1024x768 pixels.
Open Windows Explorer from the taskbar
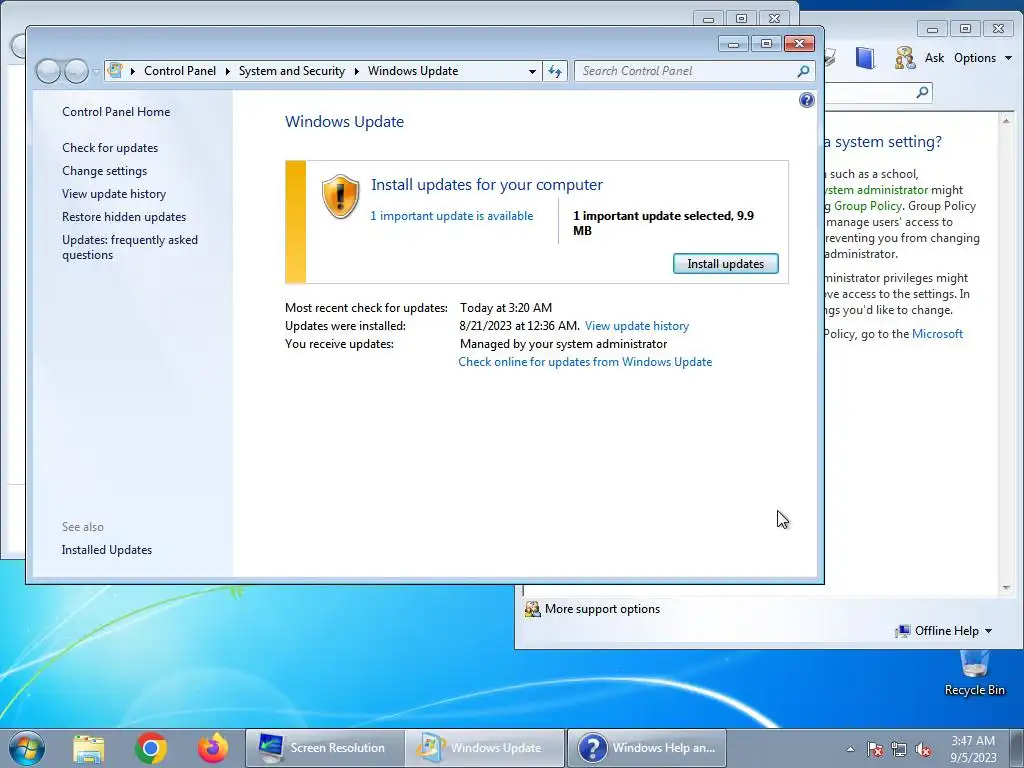click(x=88, y=748)
